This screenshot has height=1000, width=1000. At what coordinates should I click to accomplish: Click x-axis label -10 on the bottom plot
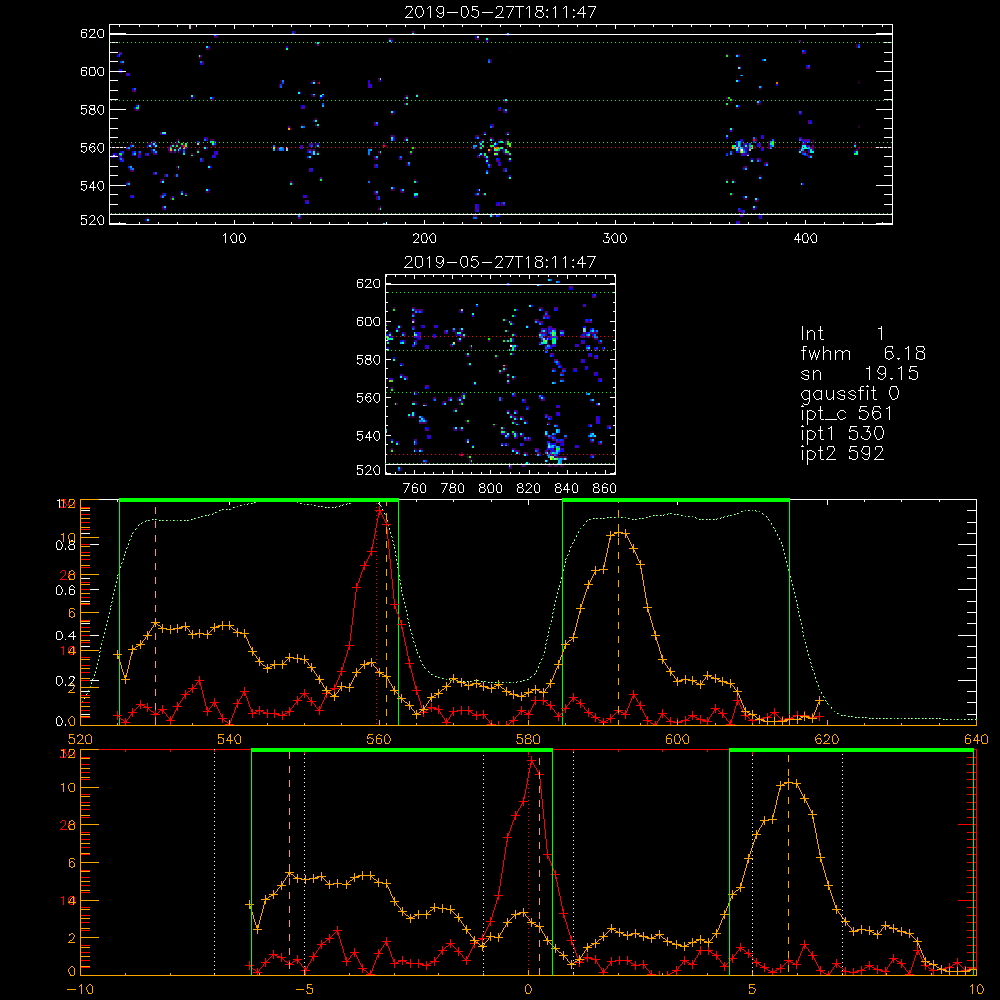pos(80,990)
